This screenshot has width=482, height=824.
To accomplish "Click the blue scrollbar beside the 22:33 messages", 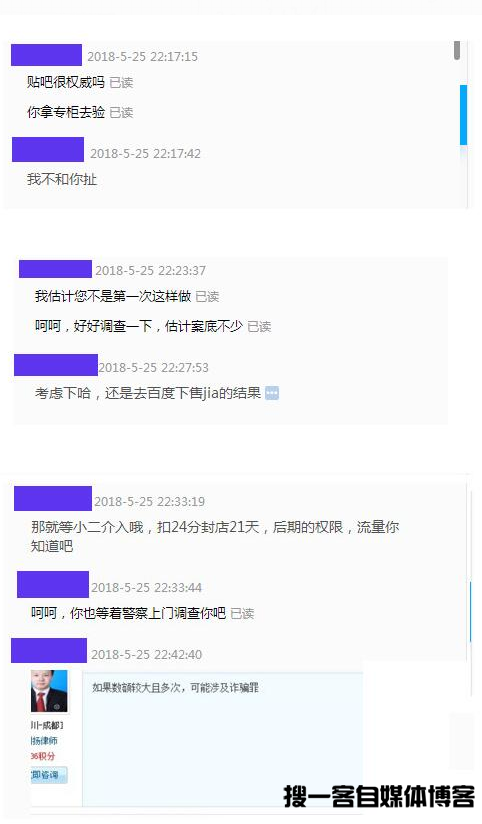I will pyautogui.click(x=470, y=612).
